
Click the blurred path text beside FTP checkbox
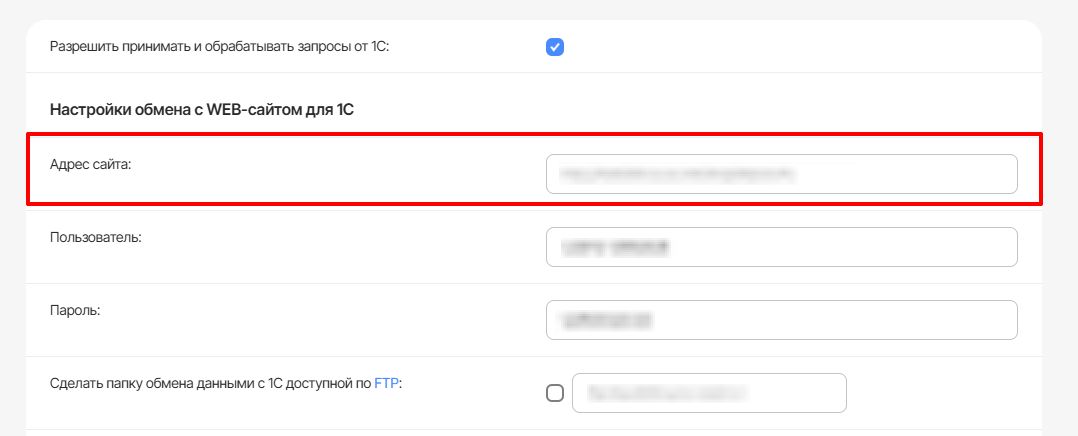click(667, 393)
